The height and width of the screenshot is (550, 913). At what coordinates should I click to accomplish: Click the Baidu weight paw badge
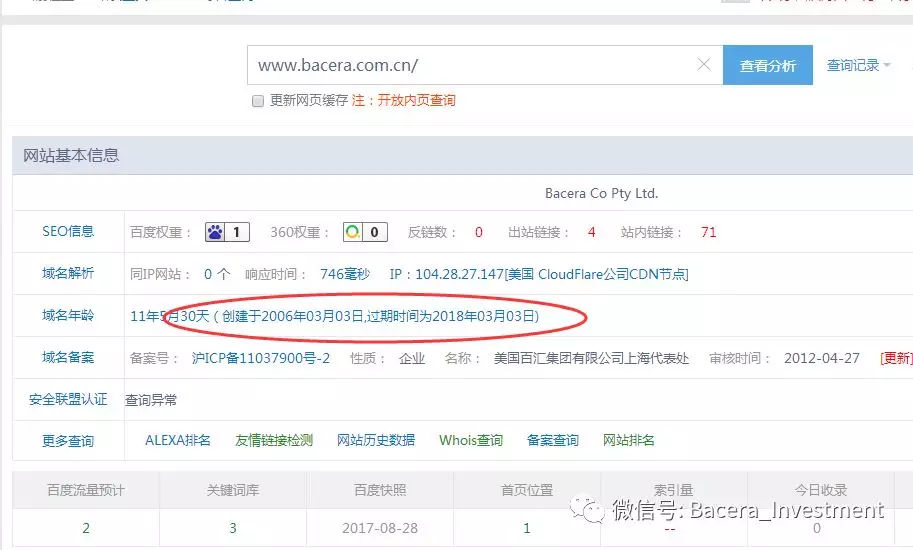[228, 232]
